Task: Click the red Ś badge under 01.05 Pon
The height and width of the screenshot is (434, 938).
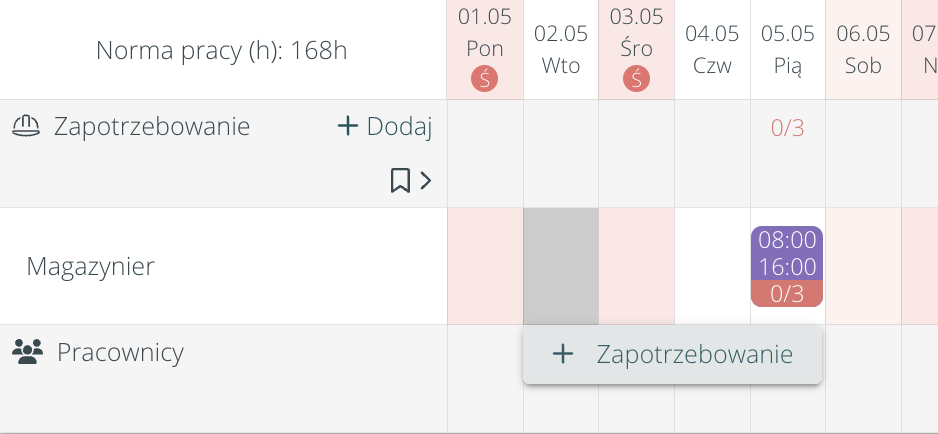Action: pos(485,78)
